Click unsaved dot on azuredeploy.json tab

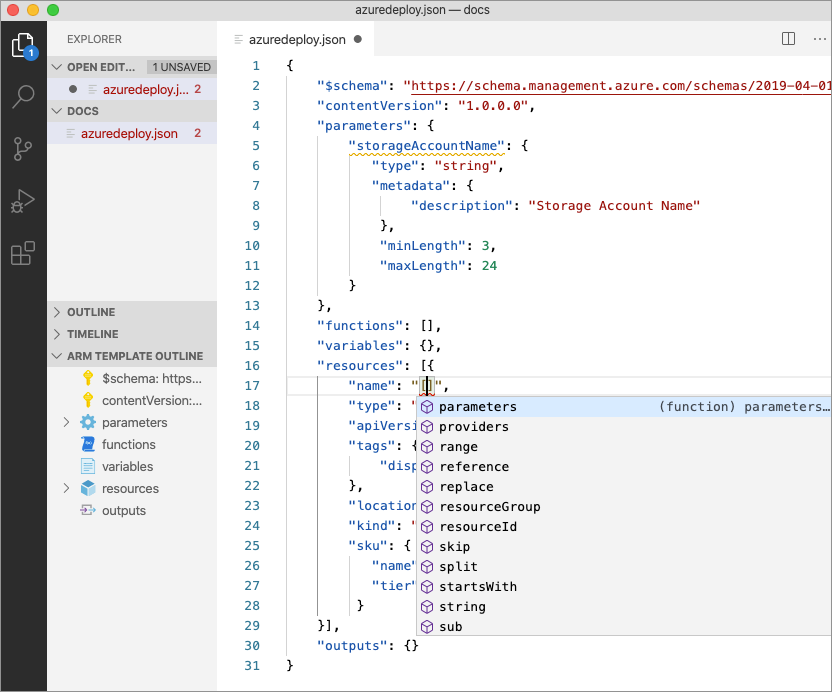(358, 40)
